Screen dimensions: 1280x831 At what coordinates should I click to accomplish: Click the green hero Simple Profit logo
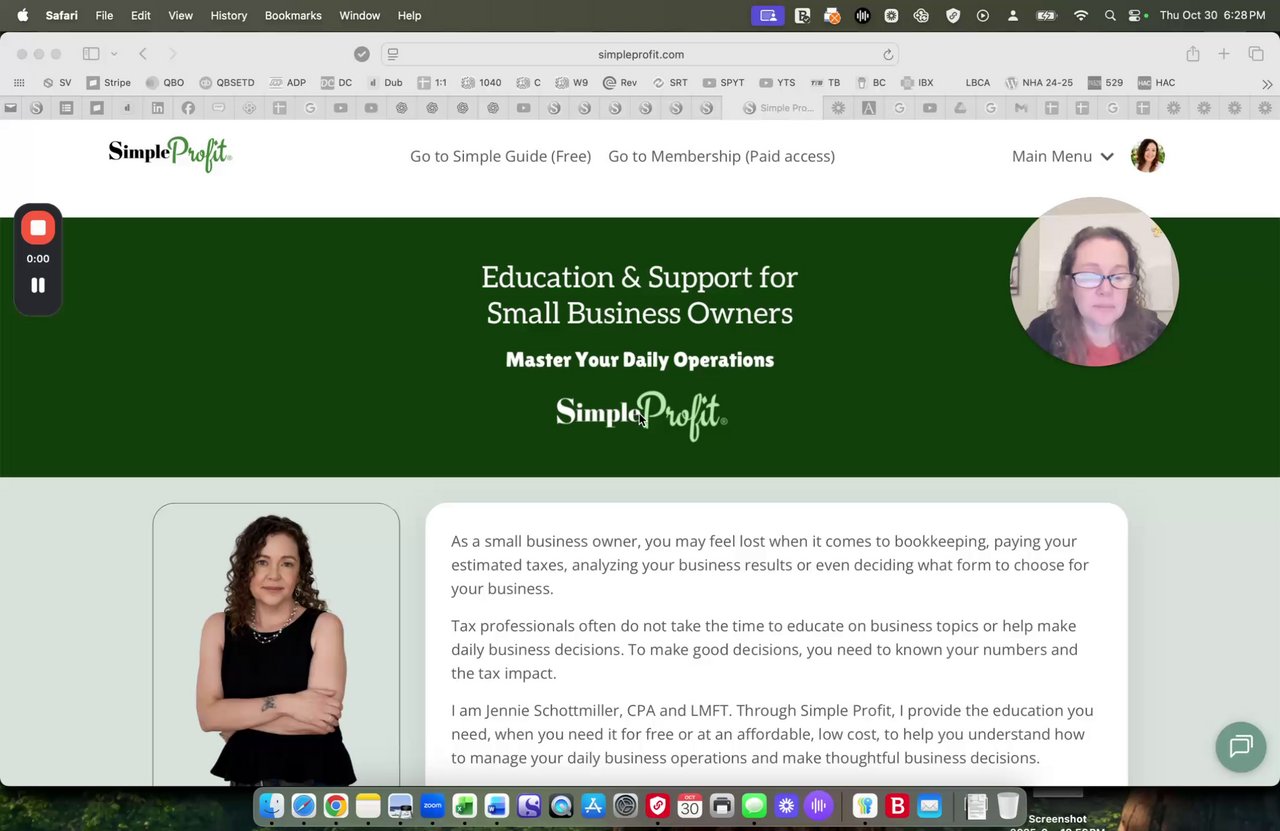point(641,415)
